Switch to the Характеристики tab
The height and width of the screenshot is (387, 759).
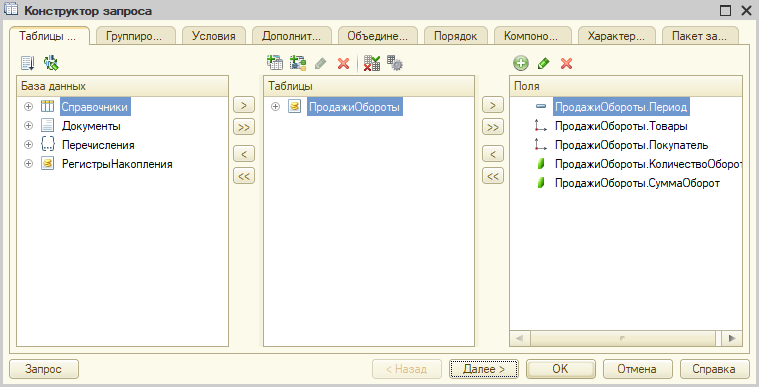coord(616,36)
